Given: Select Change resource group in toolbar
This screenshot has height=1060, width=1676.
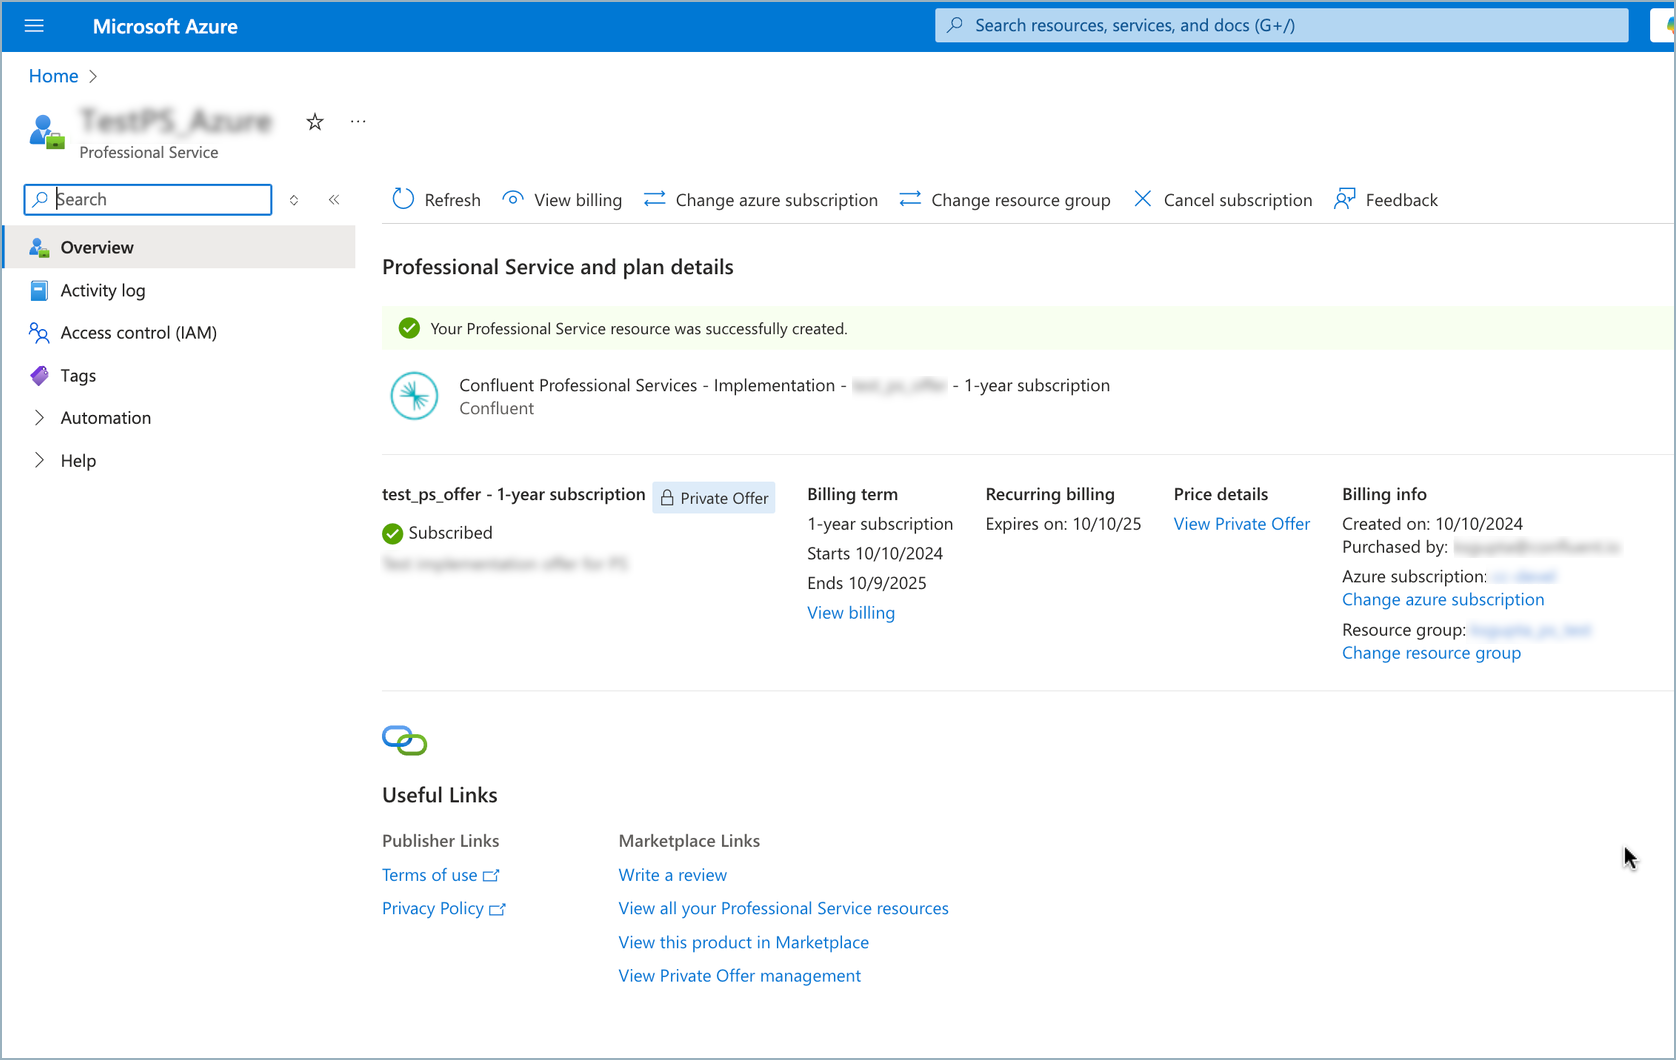Looking at the screenshot, I should [x=1005, y=200].
